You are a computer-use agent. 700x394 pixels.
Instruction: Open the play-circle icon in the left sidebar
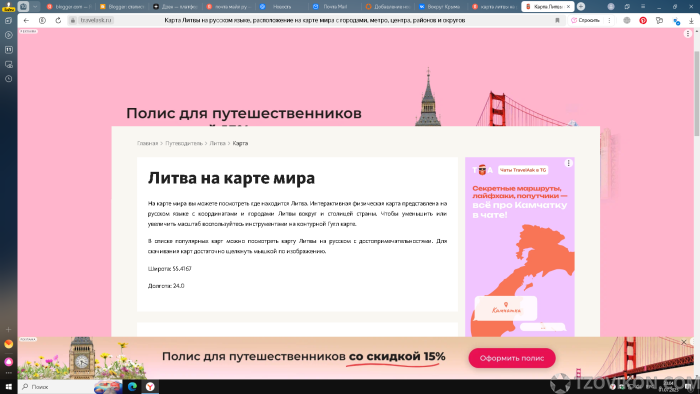8,35
